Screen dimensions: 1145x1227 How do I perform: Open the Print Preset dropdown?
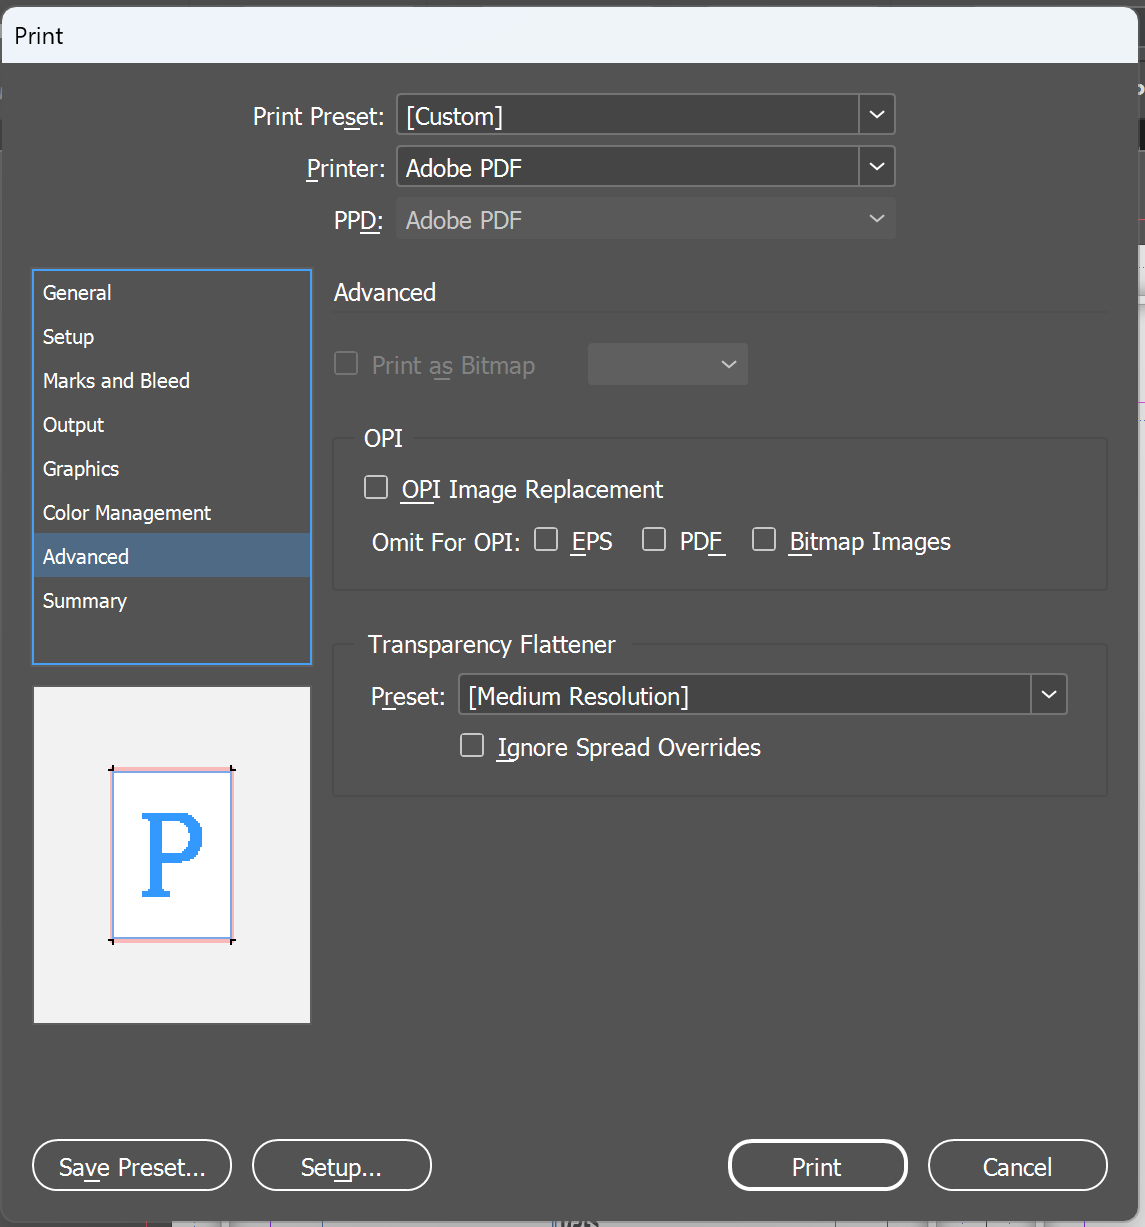[x=876, y=115]
